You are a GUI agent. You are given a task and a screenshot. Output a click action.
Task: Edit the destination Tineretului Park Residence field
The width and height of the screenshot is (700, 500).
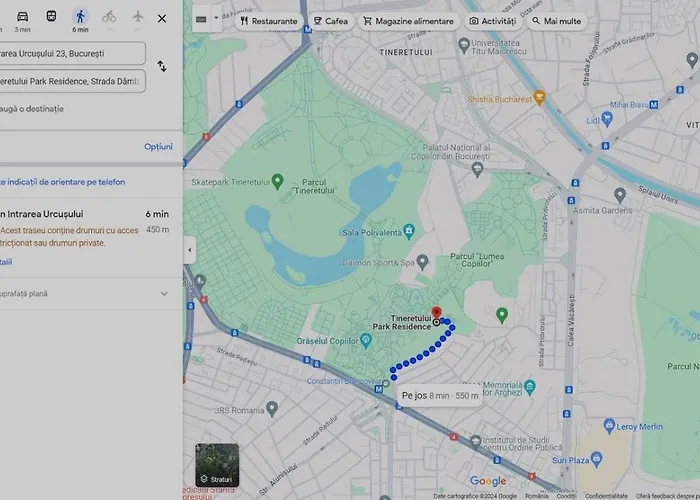pos(72,81)
